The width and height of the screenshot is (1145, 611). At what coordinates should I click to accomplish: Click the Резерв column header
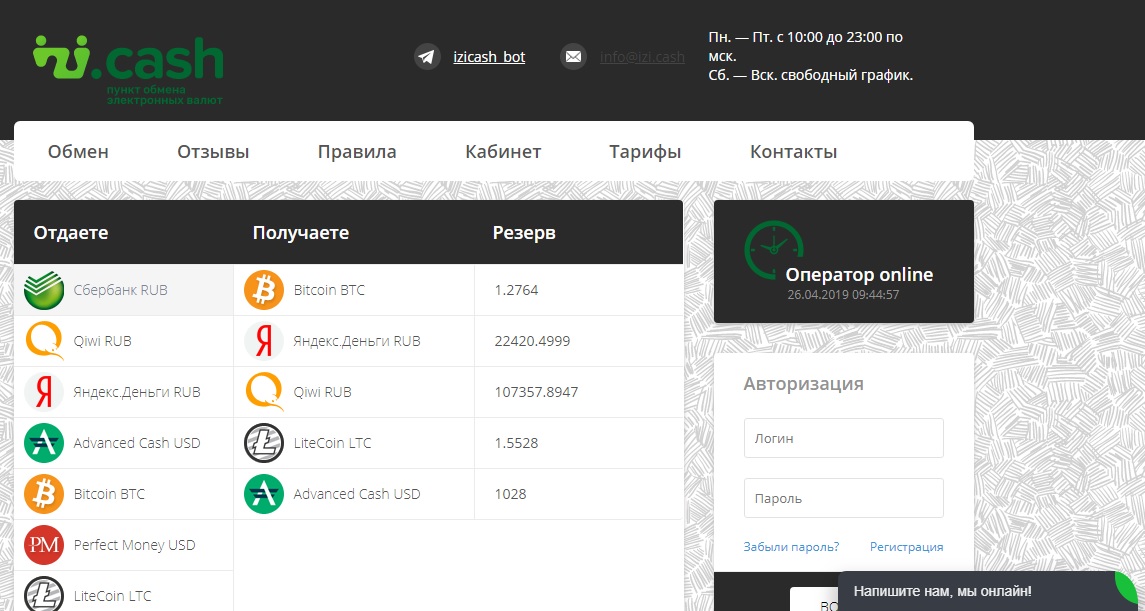coord(524,233)
